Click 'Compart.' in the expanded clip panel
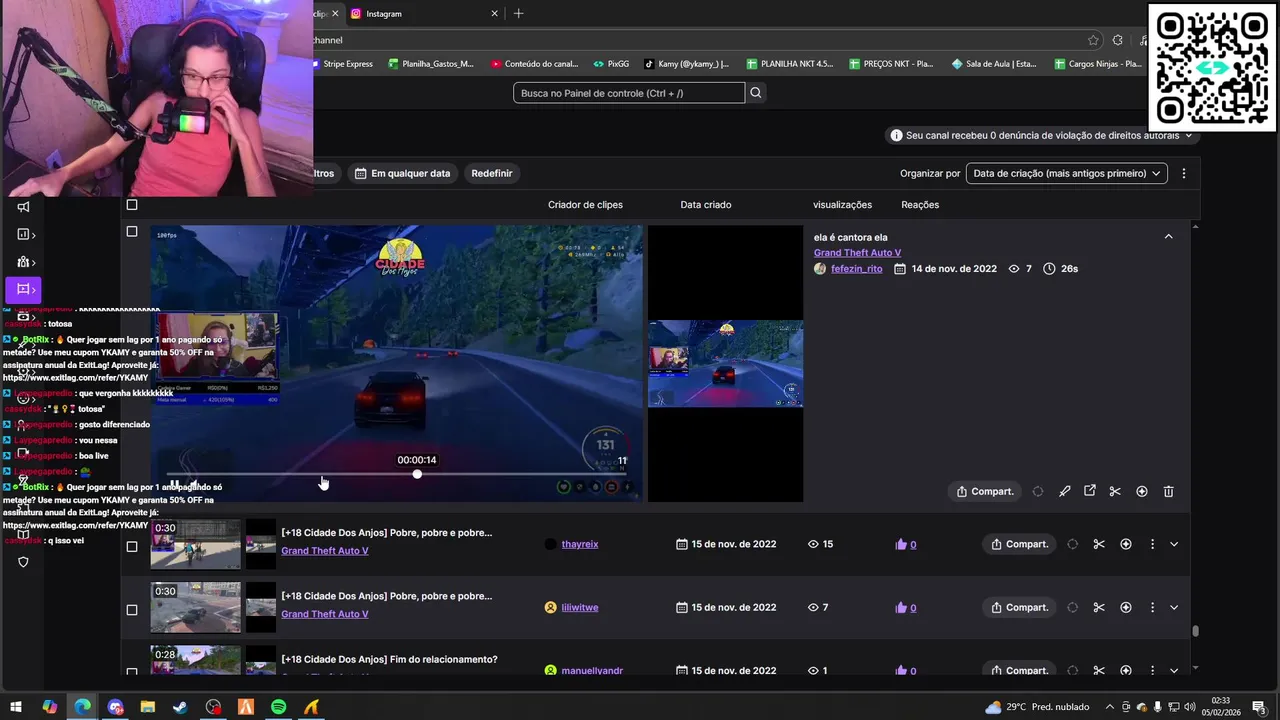Image resolution: width=1280 pixels, height=720 pixels. 985,491
